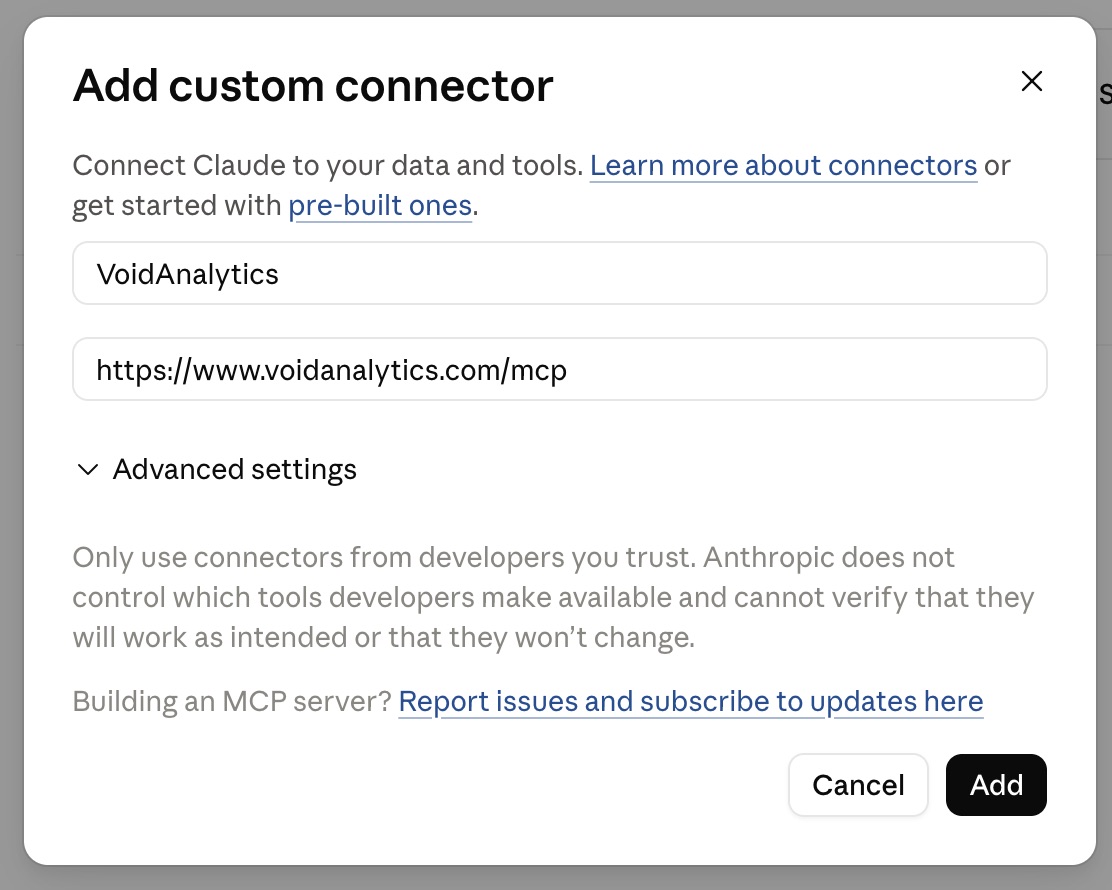Open Report issues and subscribe to updates link
The image size is (1112, 890).
tap(691, 701)
